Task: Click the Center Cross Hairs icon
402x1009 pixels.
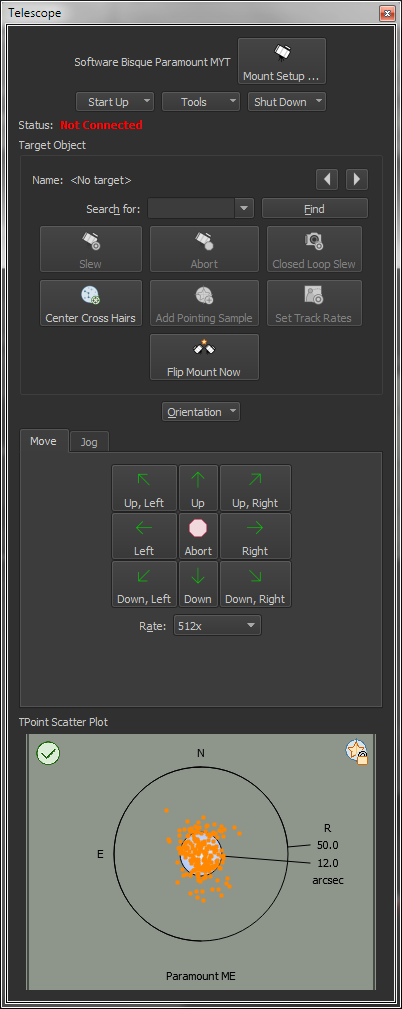Action: tap(91, 295)
